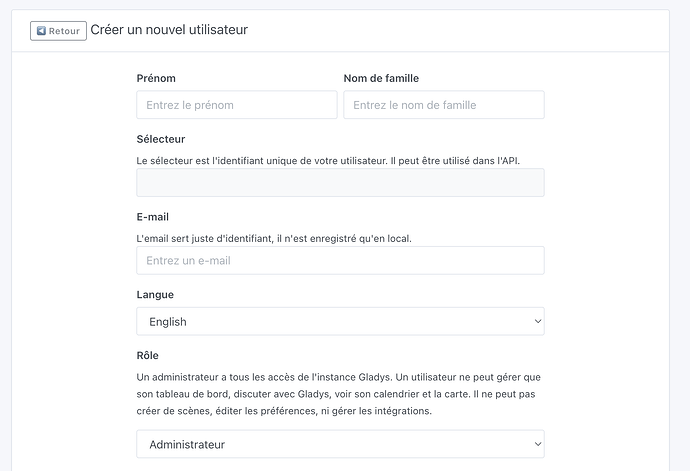The image size is (690, 471).
Task: Click the Retour back button
Action: pyautogui.click(x=58, y=31)
